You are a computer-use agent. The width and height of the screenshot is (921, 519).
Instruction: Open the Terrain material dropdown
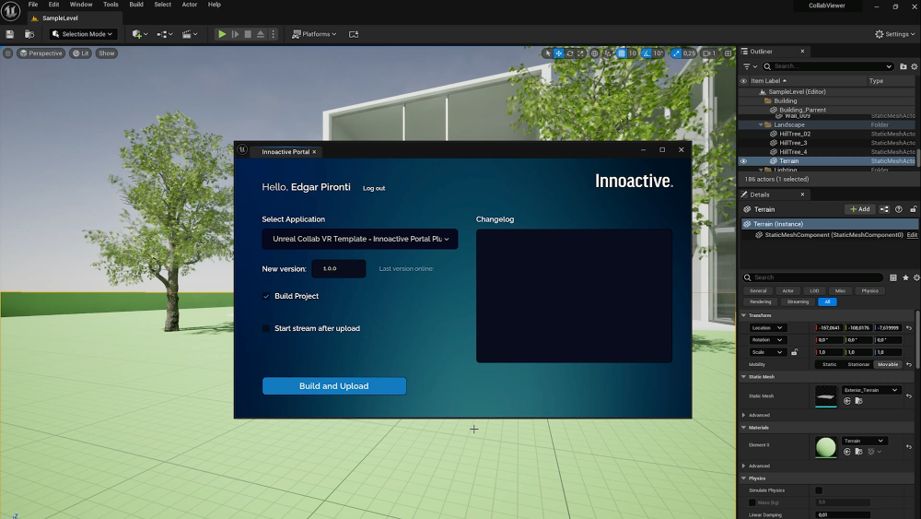864,441
